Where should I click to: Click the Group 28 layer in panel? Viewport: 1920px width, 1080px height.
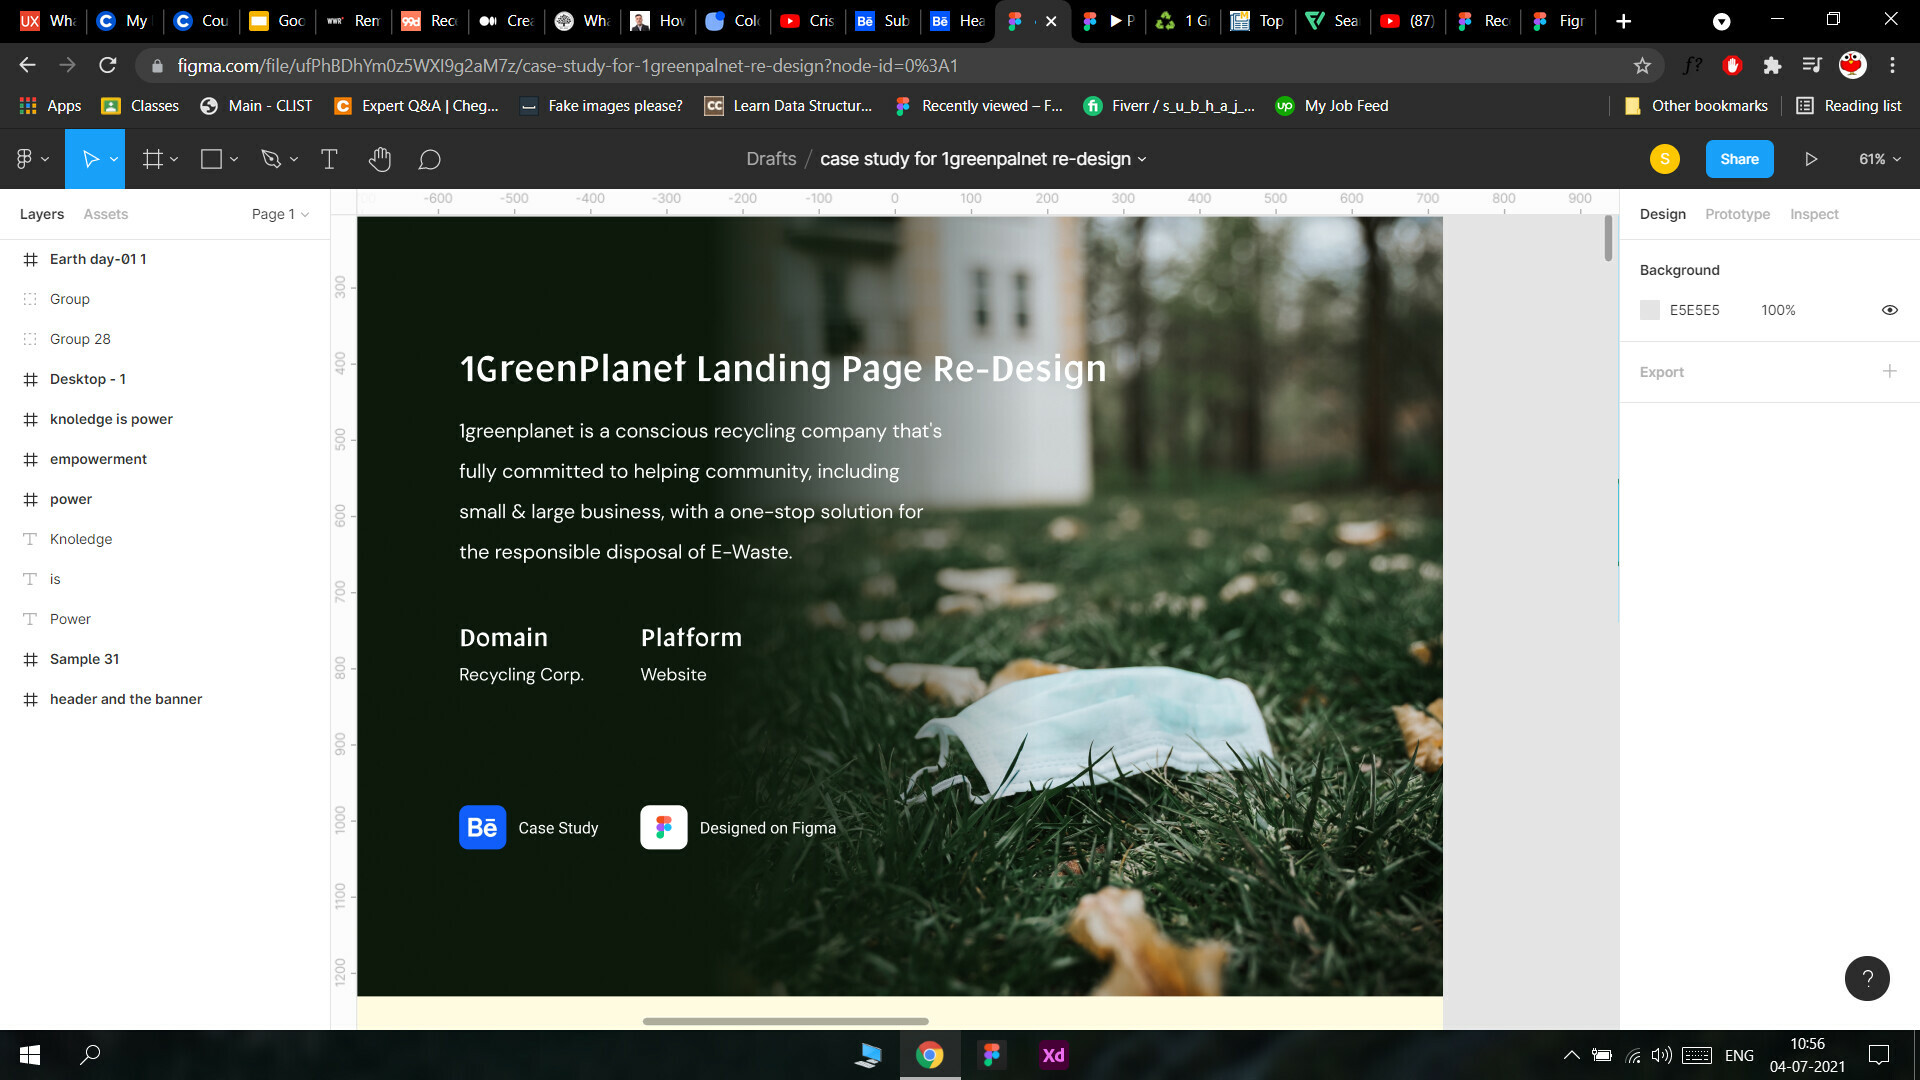[x=79, y=338]
